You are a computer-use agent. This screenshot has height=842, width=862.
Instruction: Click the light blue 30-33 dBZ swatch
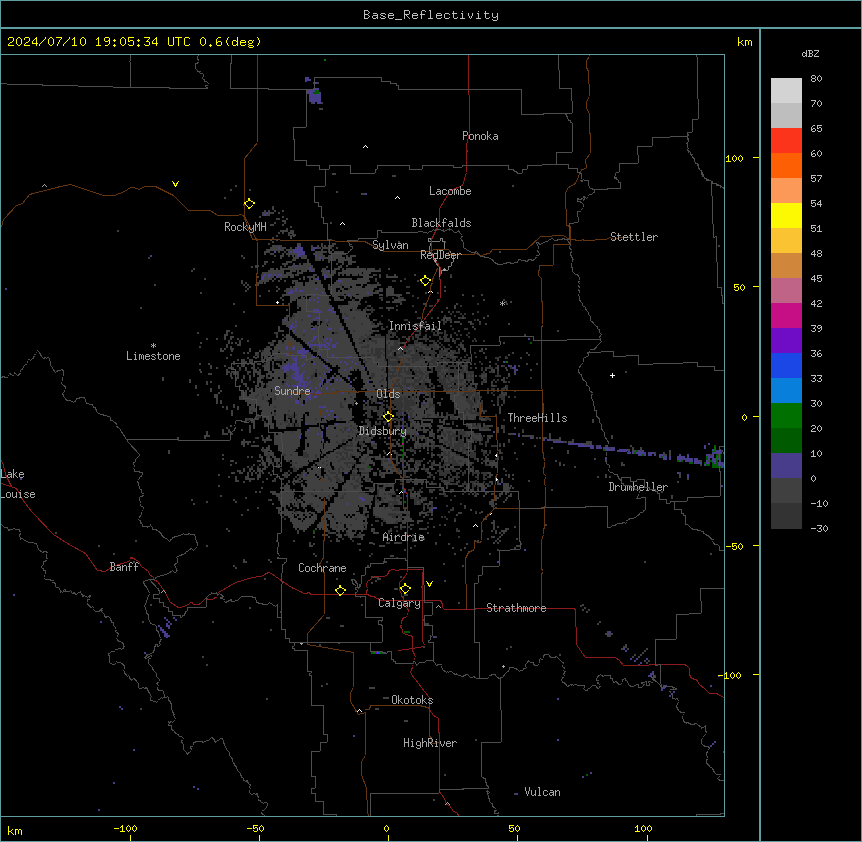coord(786,390)
